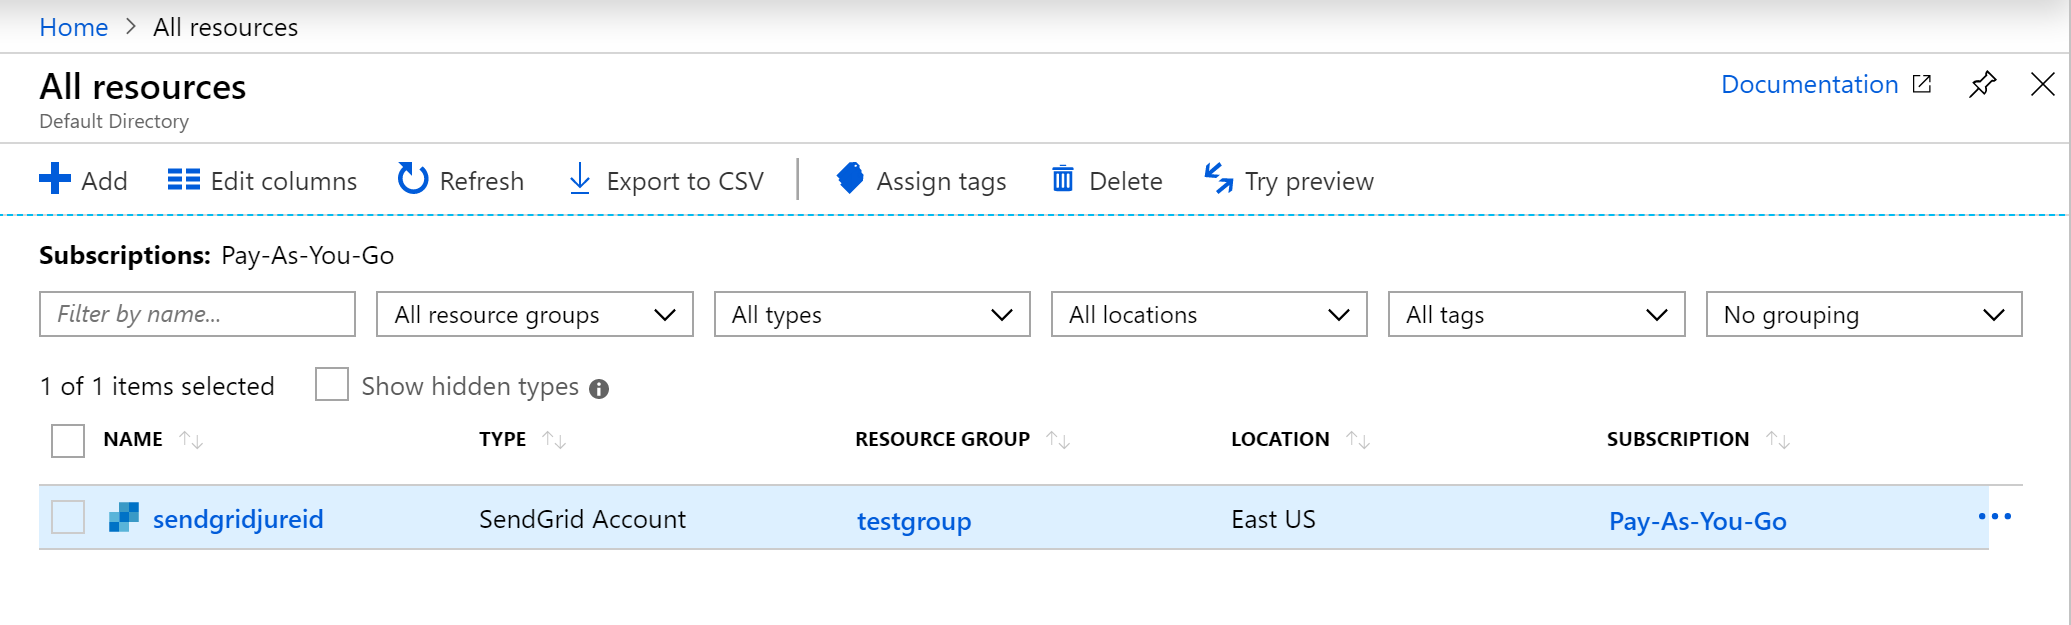The height and width of the screenshot is (625, 2071).
Task: Sort by the LOCATION column arrows
Action: tap(1358, 440)
